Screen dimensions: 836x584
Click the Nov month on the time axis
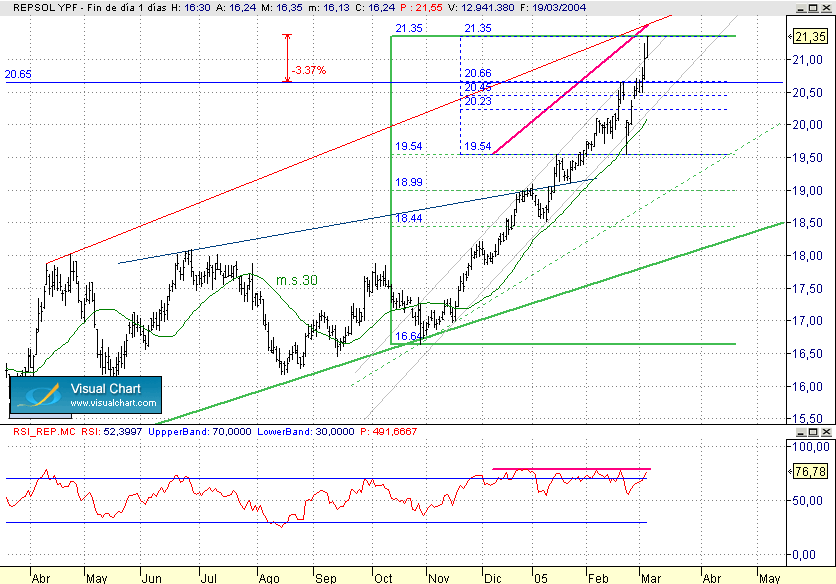(x=439, y=578)
